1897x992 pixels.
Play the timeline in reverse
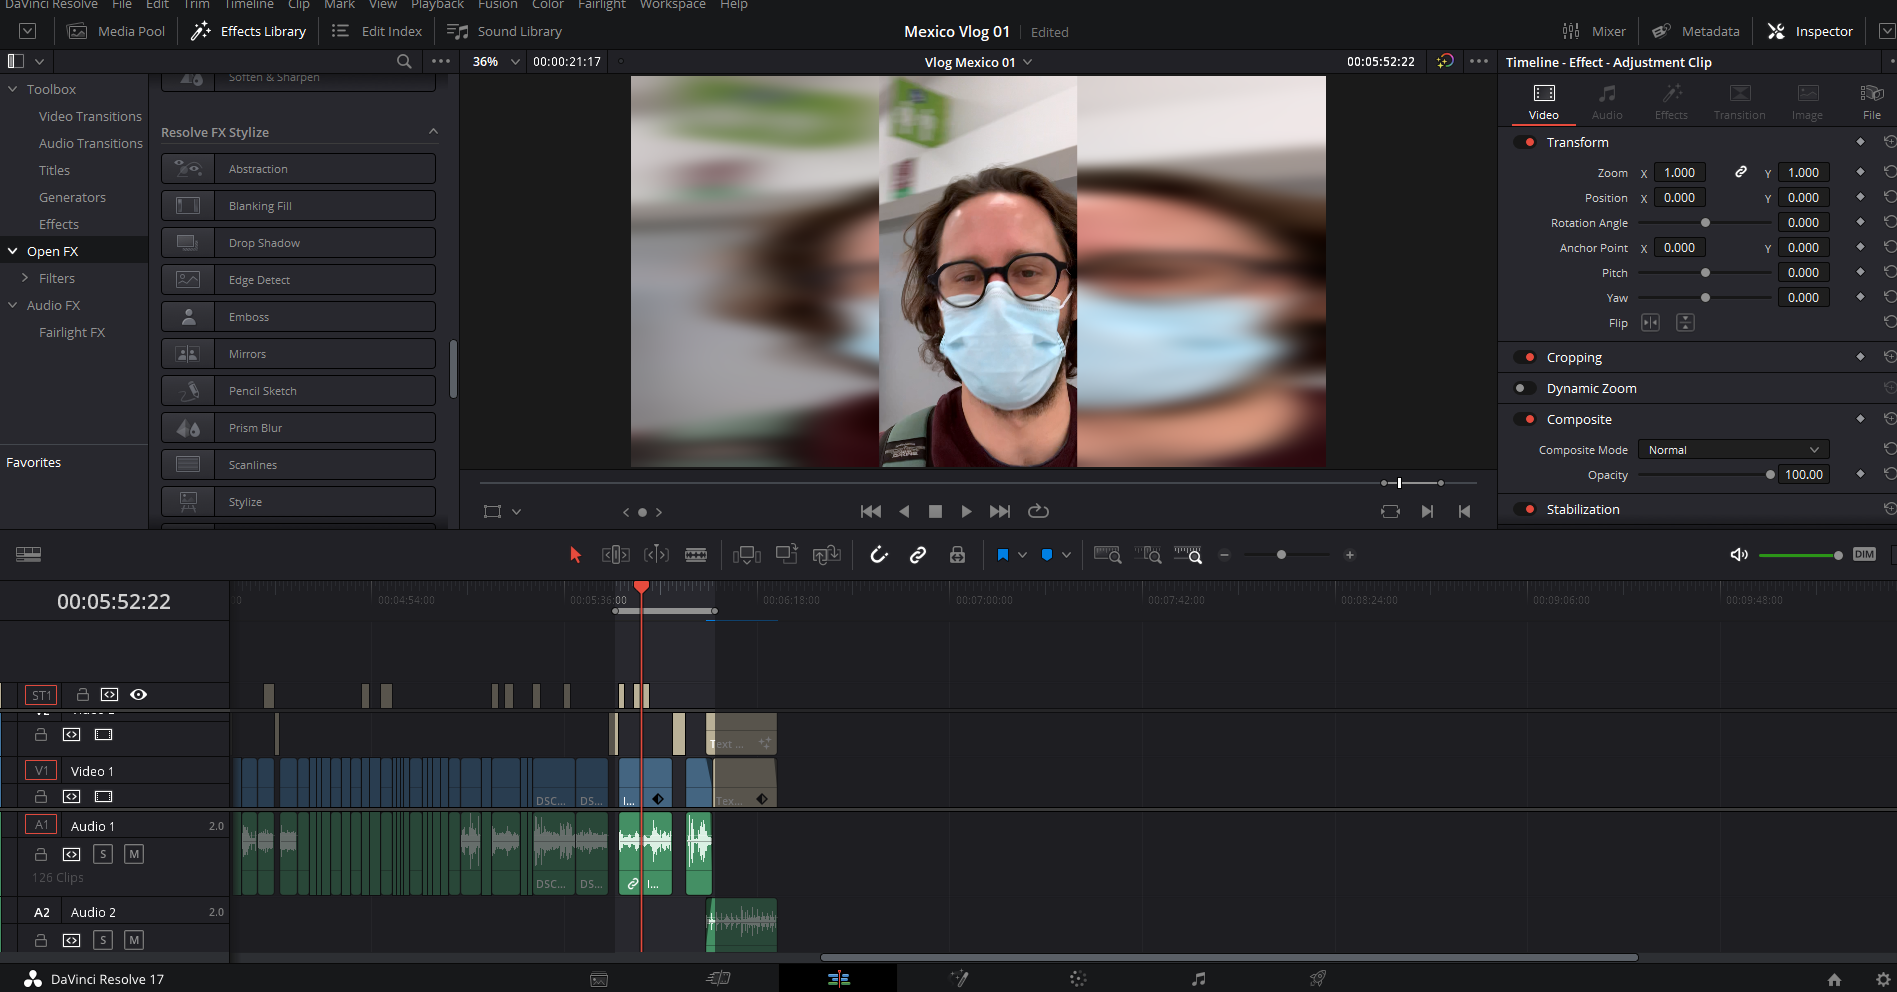pyautogui.click(x=904, y=511)
